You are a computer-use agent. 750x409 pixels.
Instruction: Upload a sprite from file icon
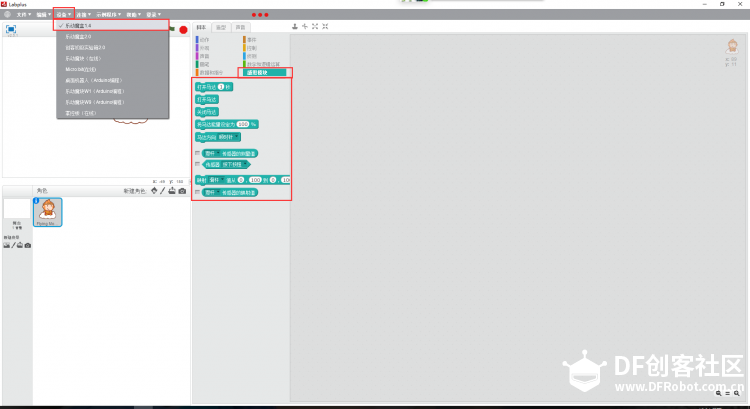point(172,191)
